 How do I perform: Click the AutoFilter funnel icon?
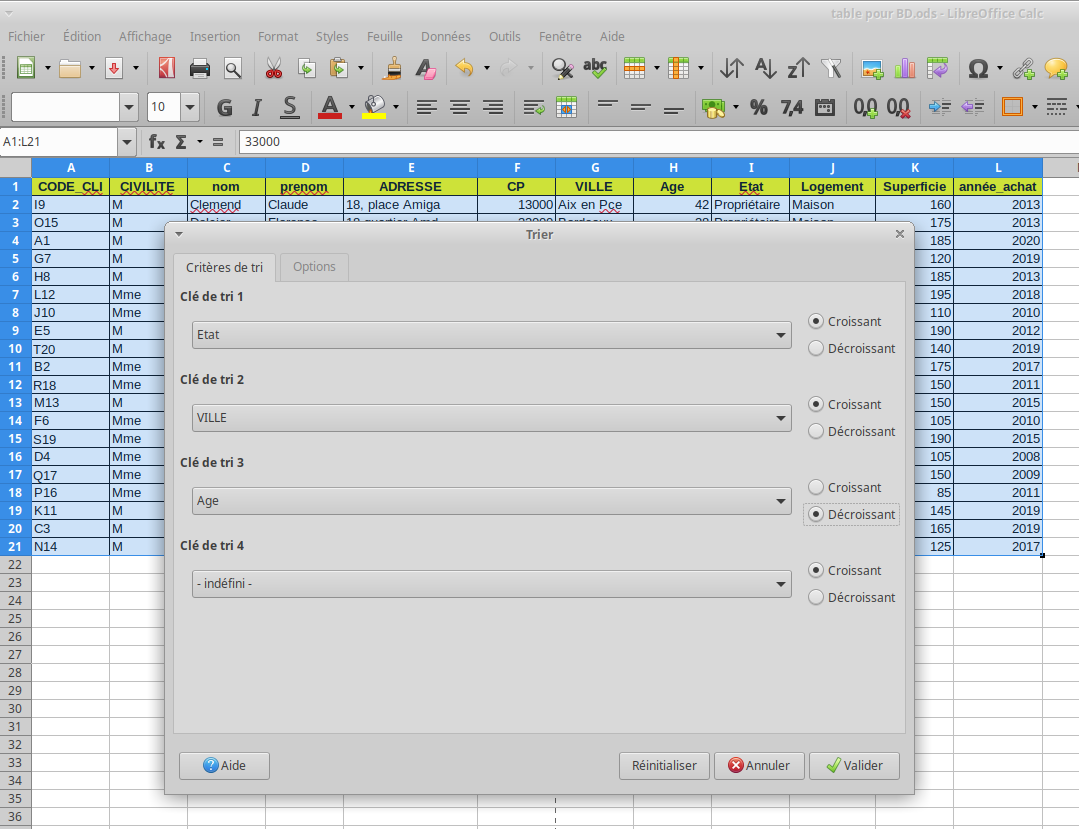click(x=831, y=68)
